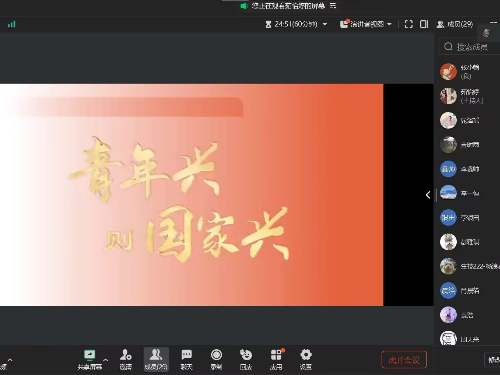Image resolution: width=500 pixels, height=375 pixels.
Task: Click the search members input field
Action: [x=471, y=47]
